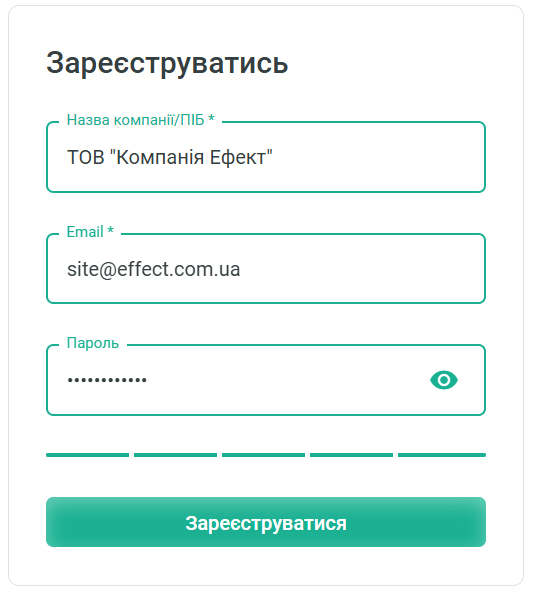Screen dimensions: 533x593
Task: Click the fifth password strength bar segment
Action: point(442,455)
